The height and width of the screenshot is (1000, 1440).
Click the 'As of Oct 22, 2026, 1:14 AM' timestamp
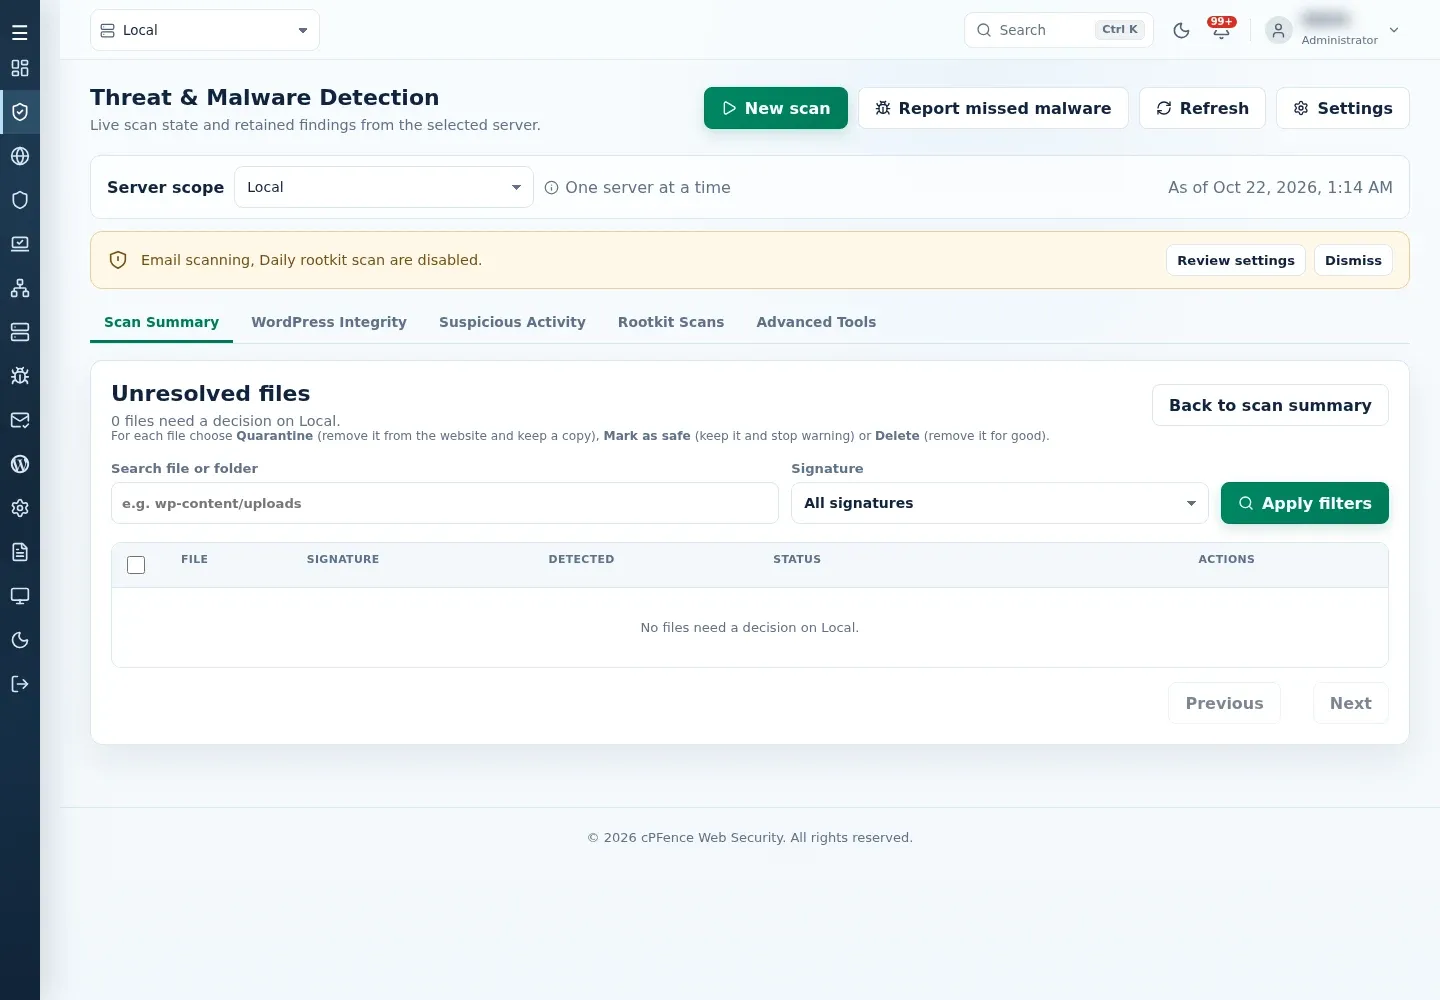[1280, 187]
